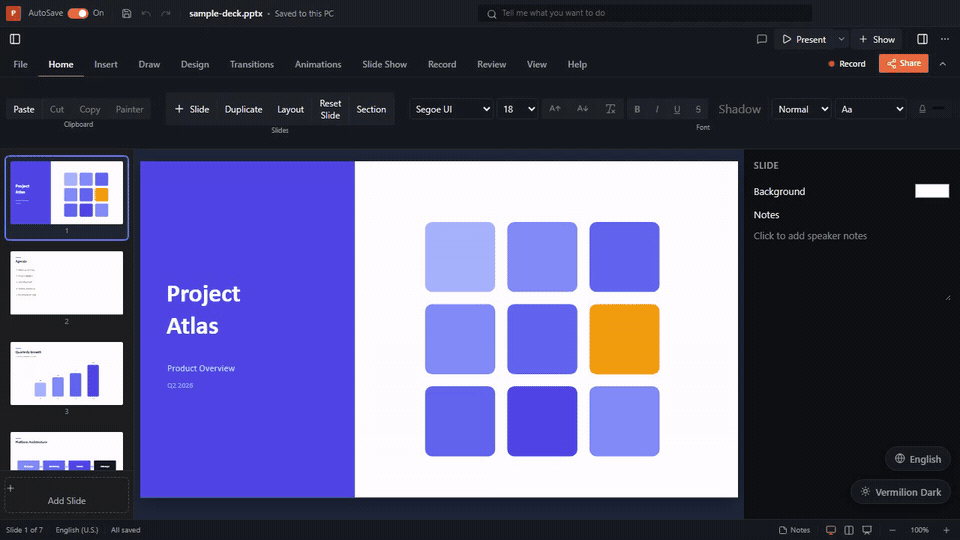The height and width of the screenshot is (540, 960).
Task: Toggle italic formatting
Action: click(657, 109)
